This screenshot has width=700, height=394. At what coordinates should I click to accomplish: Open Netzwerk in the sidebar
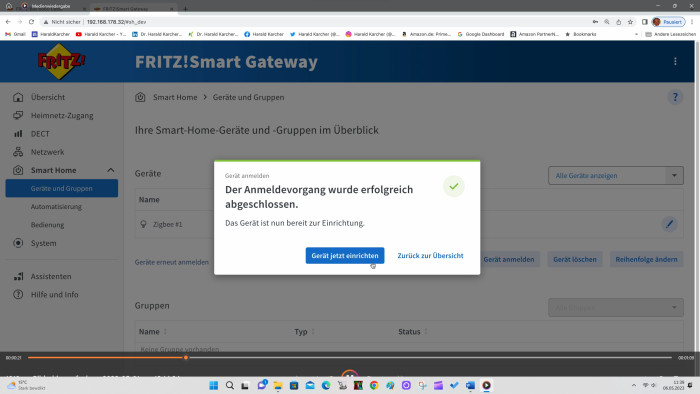click(x=47, y=152)
